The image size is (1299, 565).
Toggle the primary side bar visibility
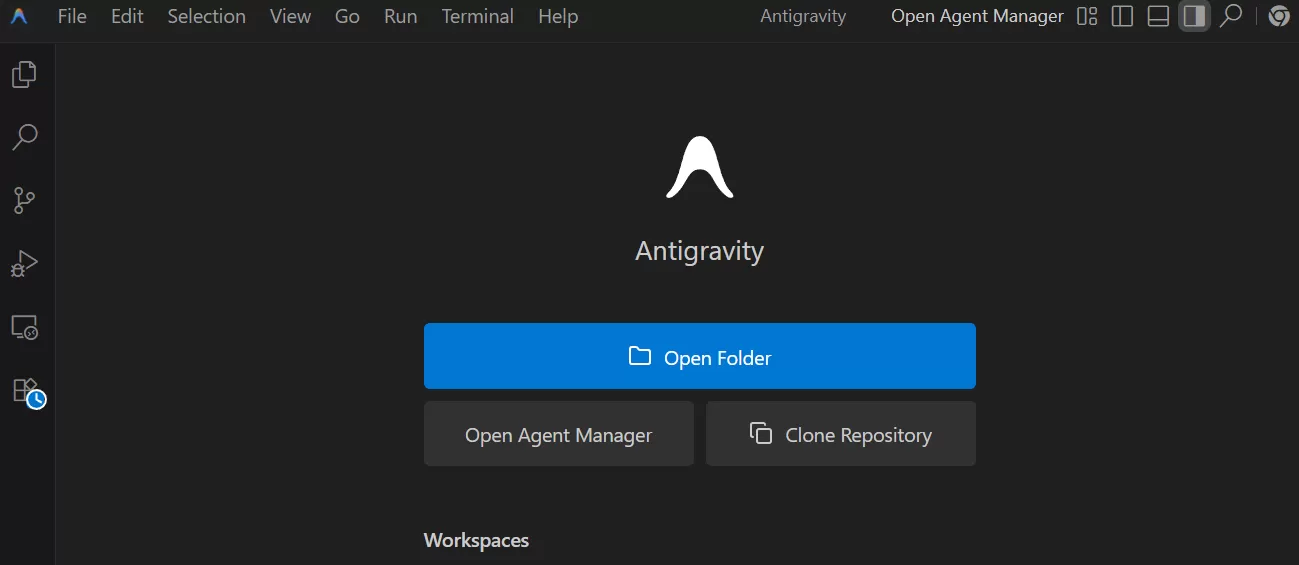click(1122, 16)
